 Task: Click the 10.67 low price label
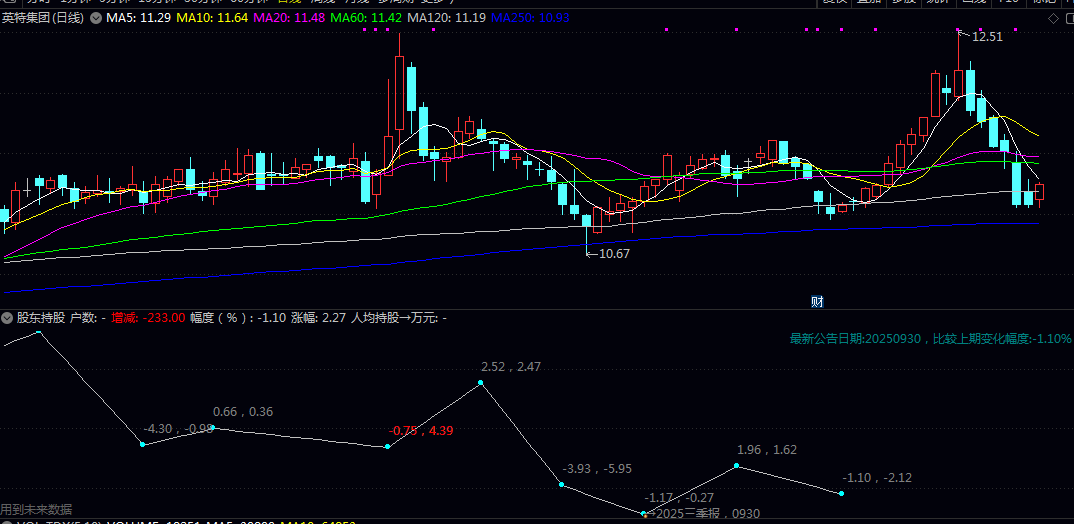[x=614, y=254]
